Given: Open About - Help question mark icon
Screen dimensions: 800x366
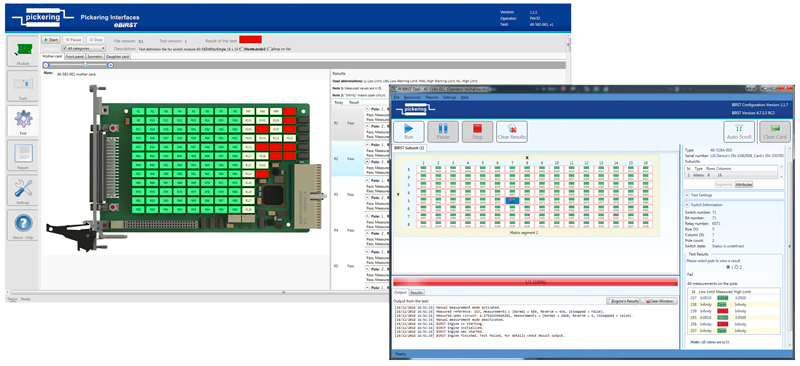Looking at the screenshot, I should pos(22,225).
